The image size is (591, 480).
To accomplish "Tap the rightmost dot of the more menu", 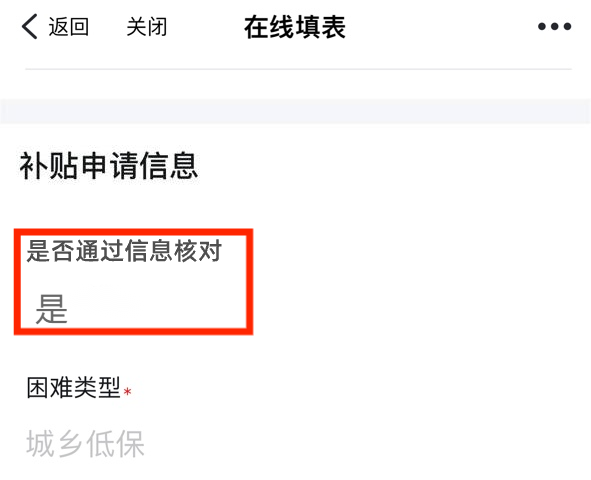I will 567,26.
